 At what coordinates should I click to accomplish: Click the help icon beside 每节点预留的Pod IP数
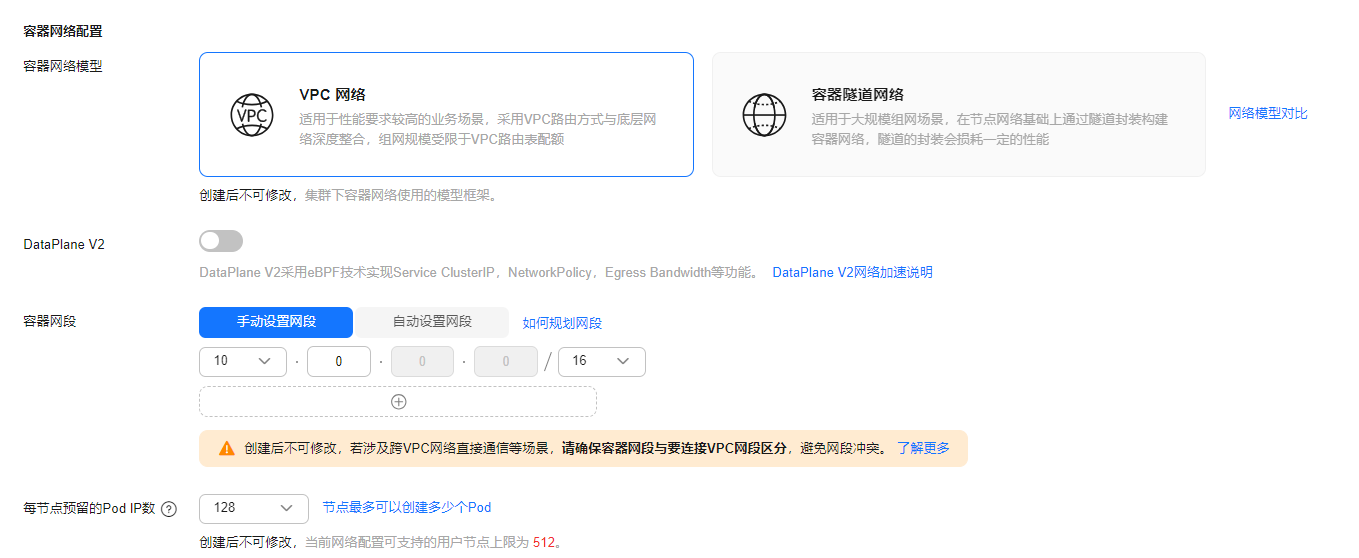click(169, 508)
